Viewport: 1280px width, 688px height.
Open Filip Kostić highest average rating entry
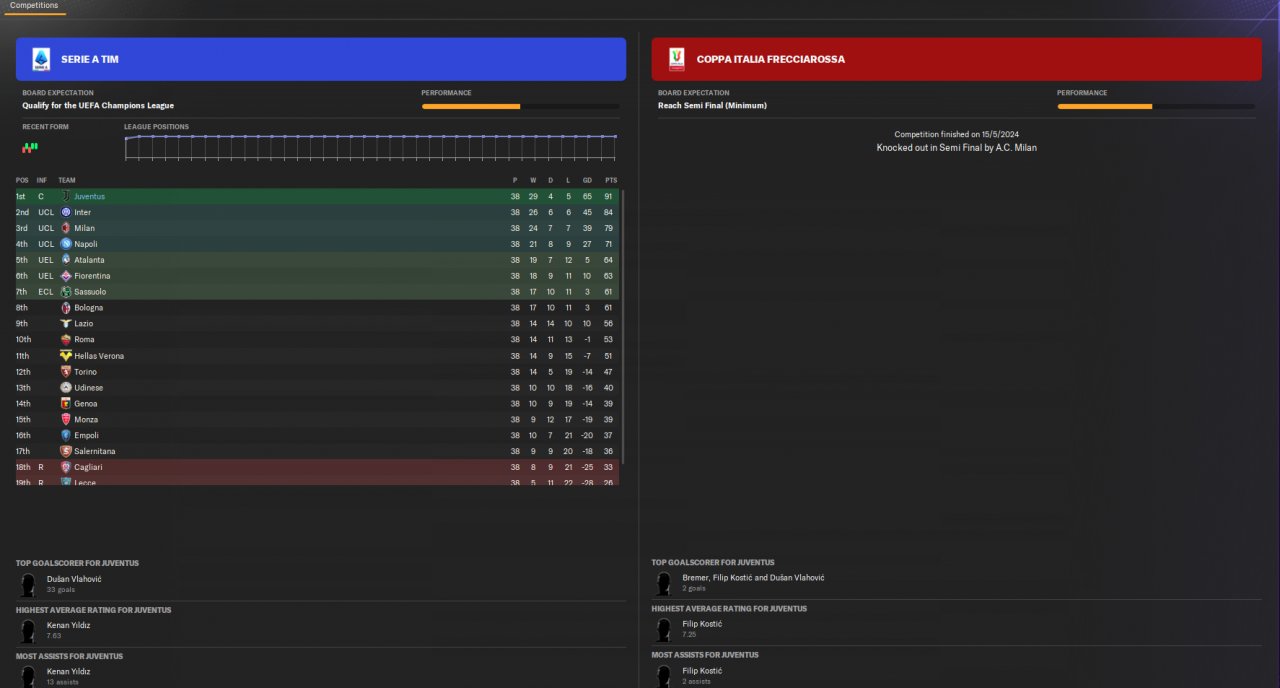click(x=702, y=624)
